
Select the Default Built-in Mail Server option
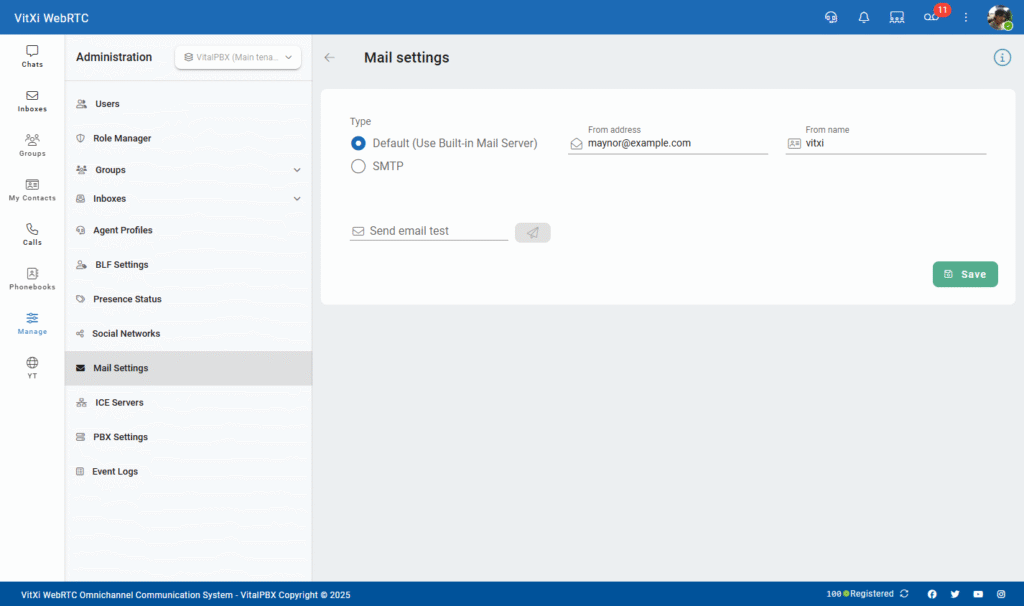(x=359, y=143)
